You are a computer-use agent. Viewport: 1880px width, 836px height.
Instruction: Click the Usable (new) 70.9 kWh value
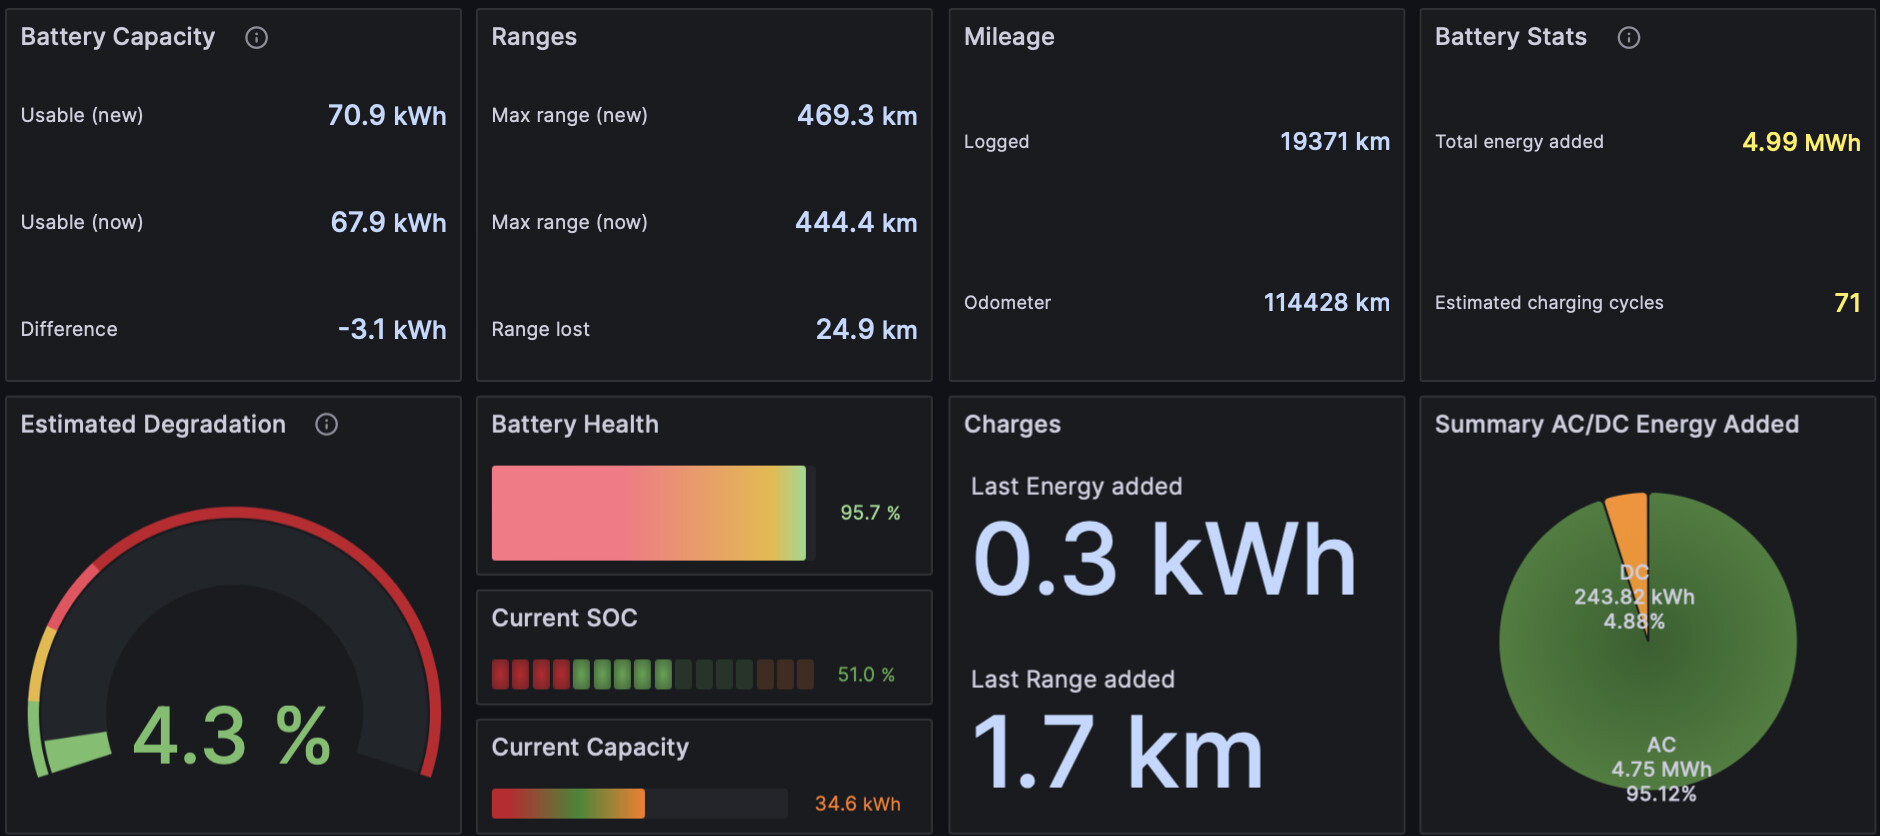[387, 116]
